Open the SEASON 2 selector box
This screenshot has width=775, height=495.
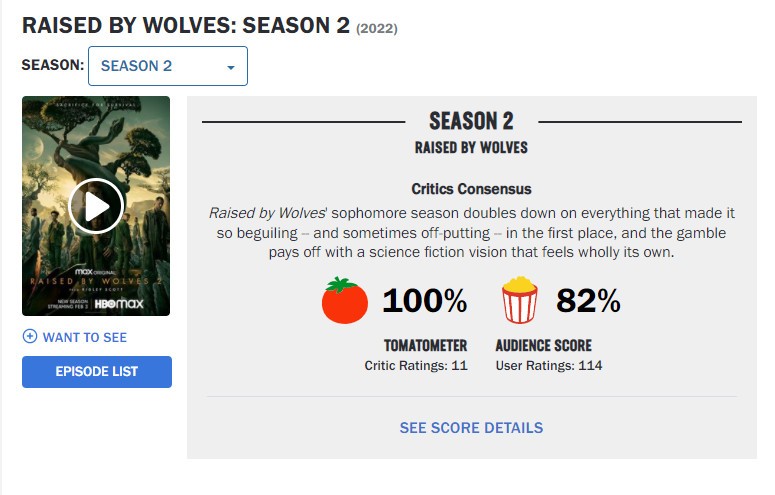(167, 66)
